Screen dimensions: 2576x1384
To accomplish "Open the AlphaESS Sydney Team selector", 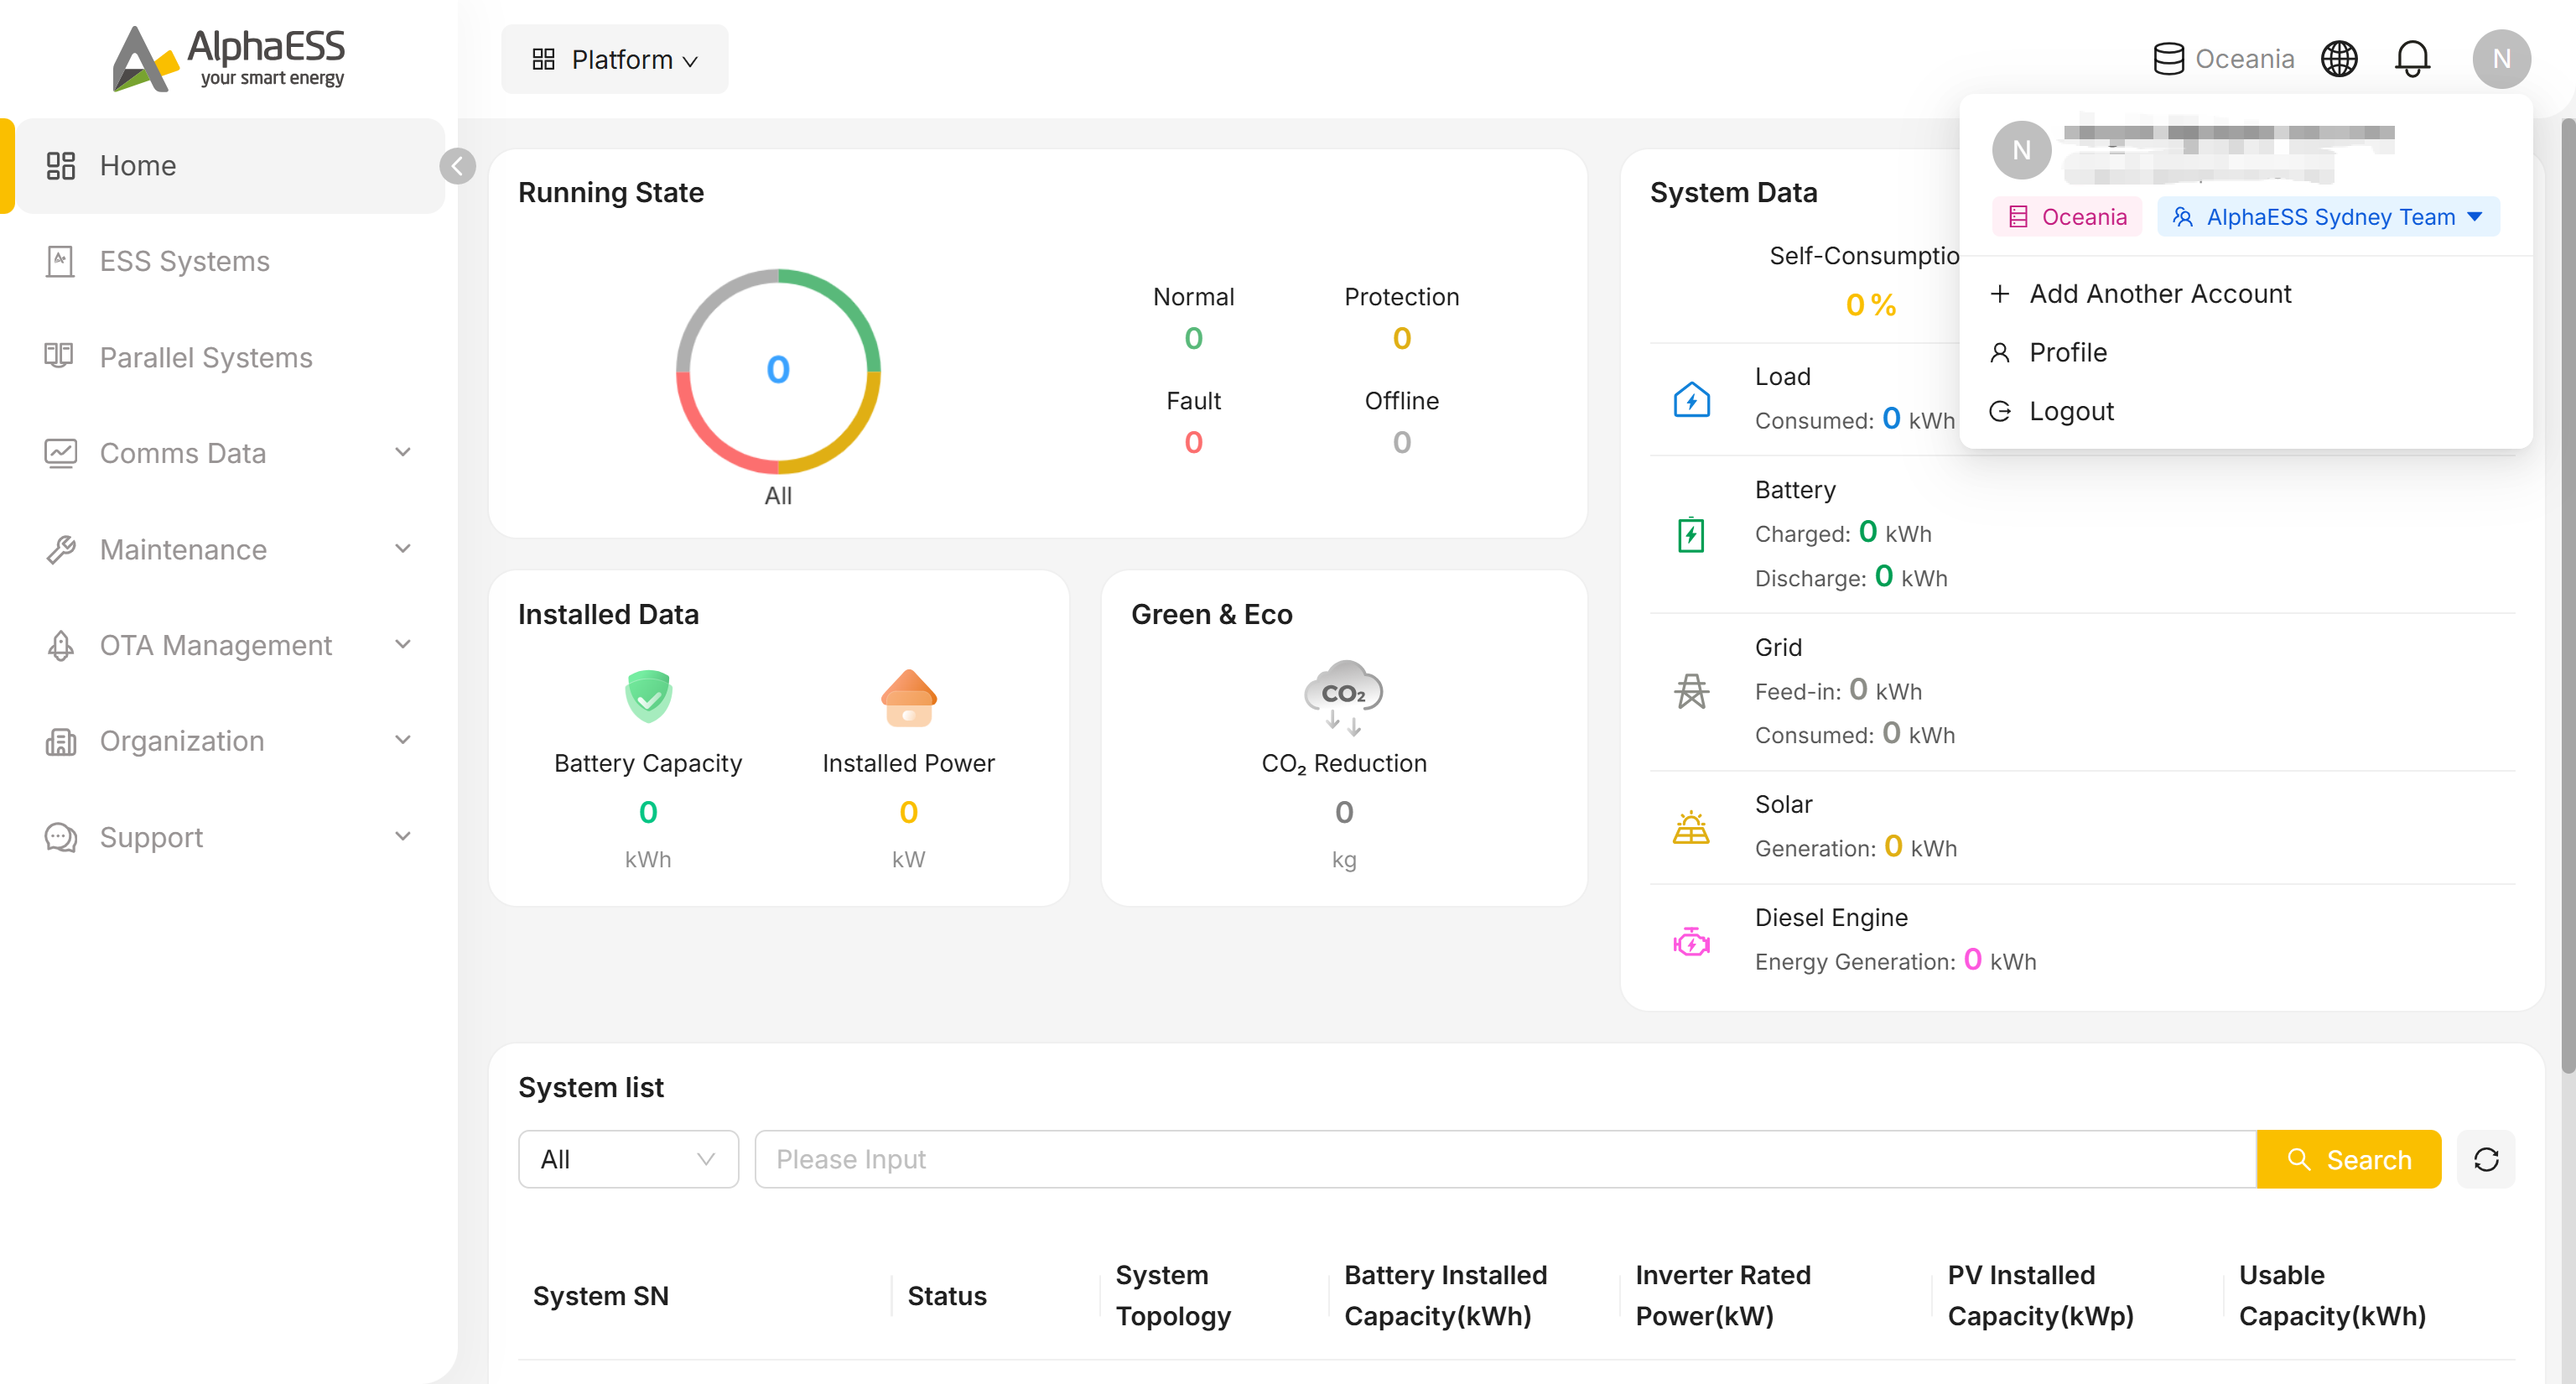I will click(x=2327, y=217).
